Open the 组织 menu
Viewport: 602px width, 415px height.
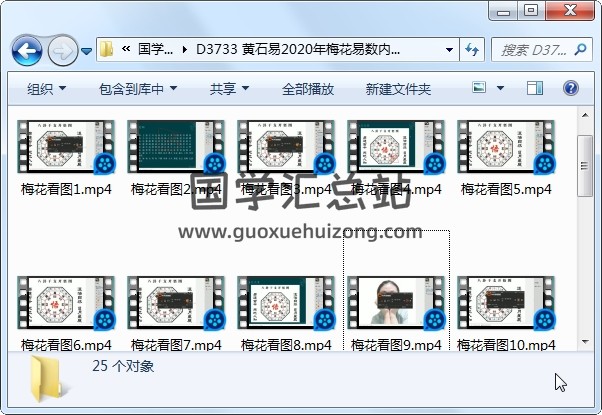click(46, 89)
